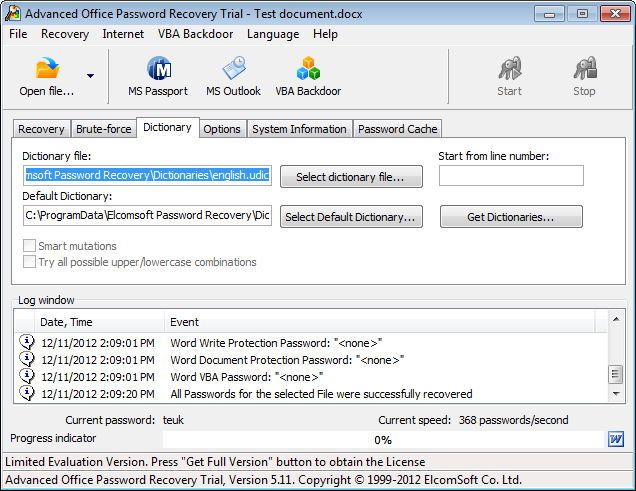This screenshot has width=636, height=491.
Task: Click the Get Dictionaries button
Action: (511, 217)
